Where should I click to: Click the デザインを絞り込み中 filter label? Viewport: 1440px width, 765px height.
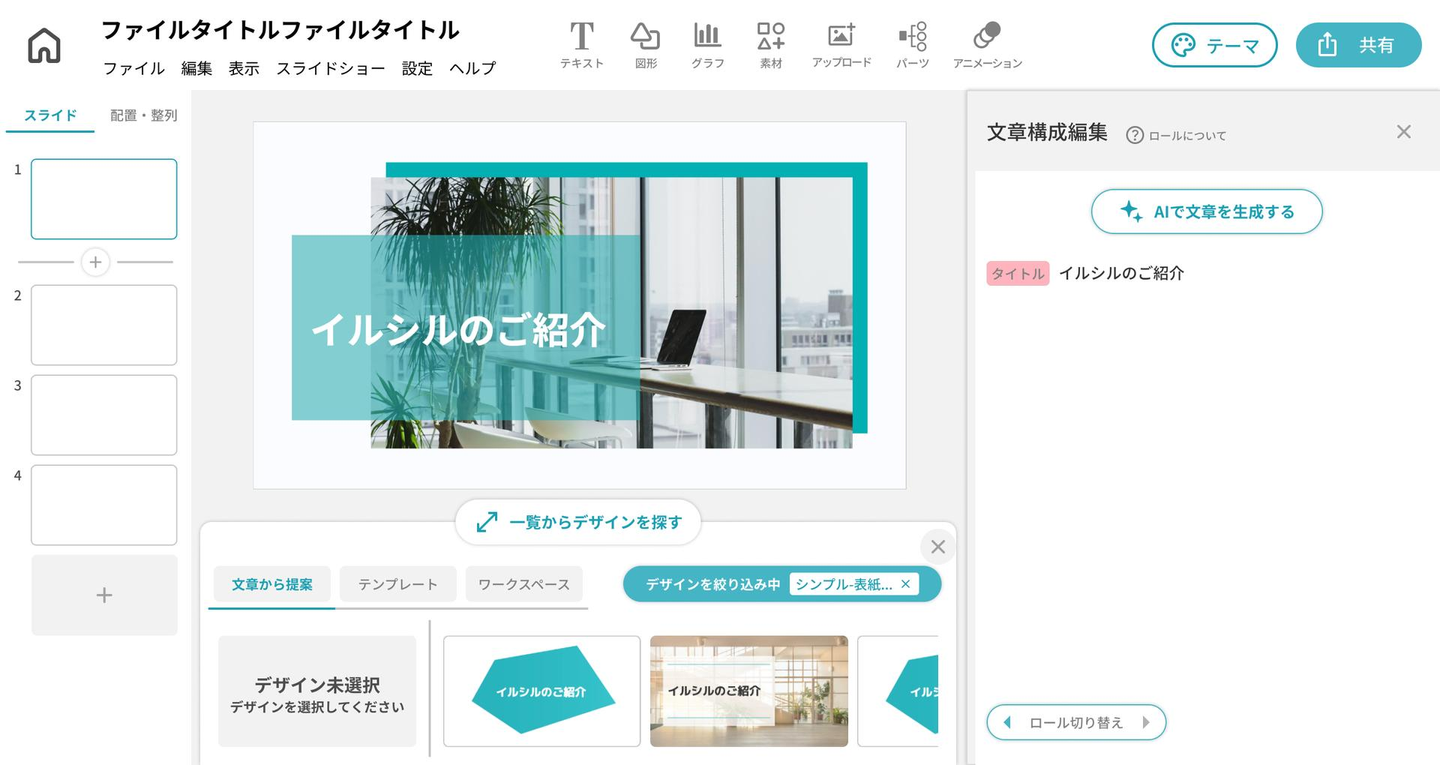(713, 584)
